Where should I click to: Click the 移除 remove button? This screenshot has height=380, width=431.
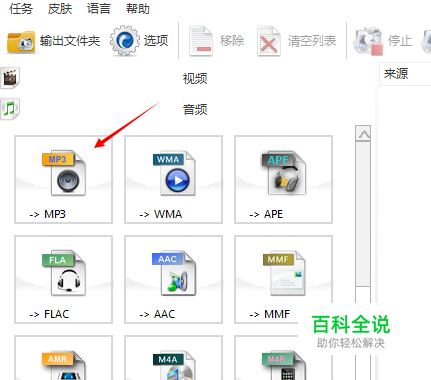[217, 41]
